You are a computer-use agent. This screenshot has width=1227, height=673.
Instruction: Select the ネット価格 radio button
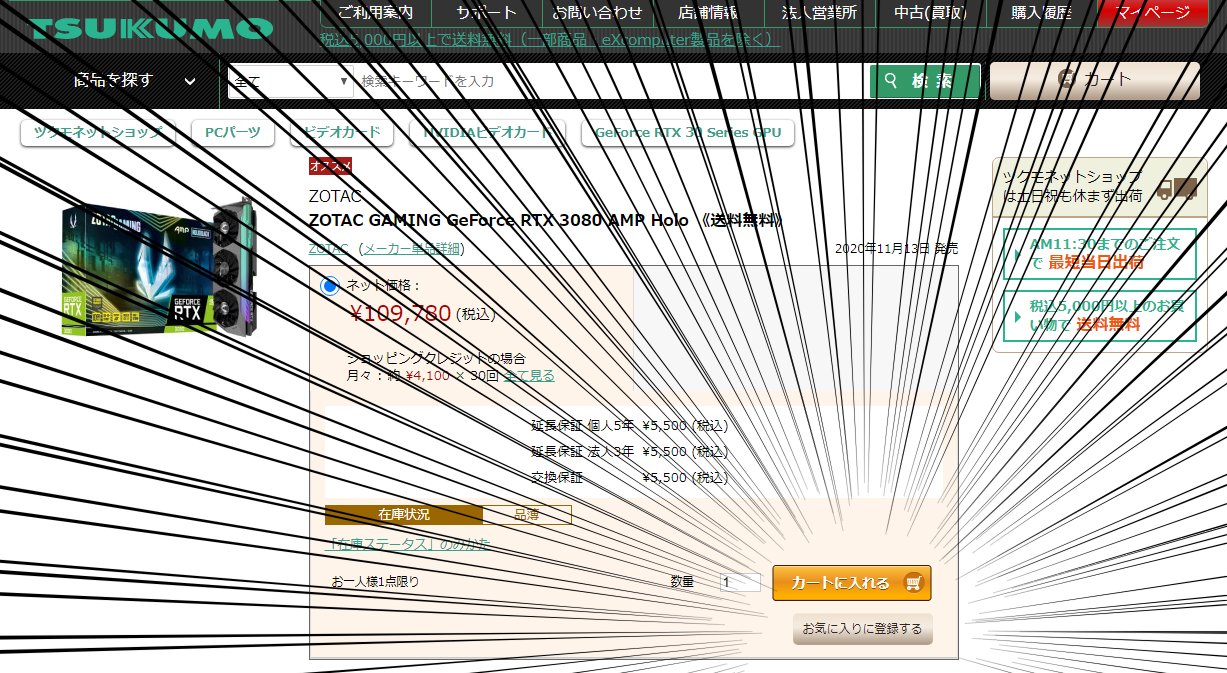click(x=330, y=286)
